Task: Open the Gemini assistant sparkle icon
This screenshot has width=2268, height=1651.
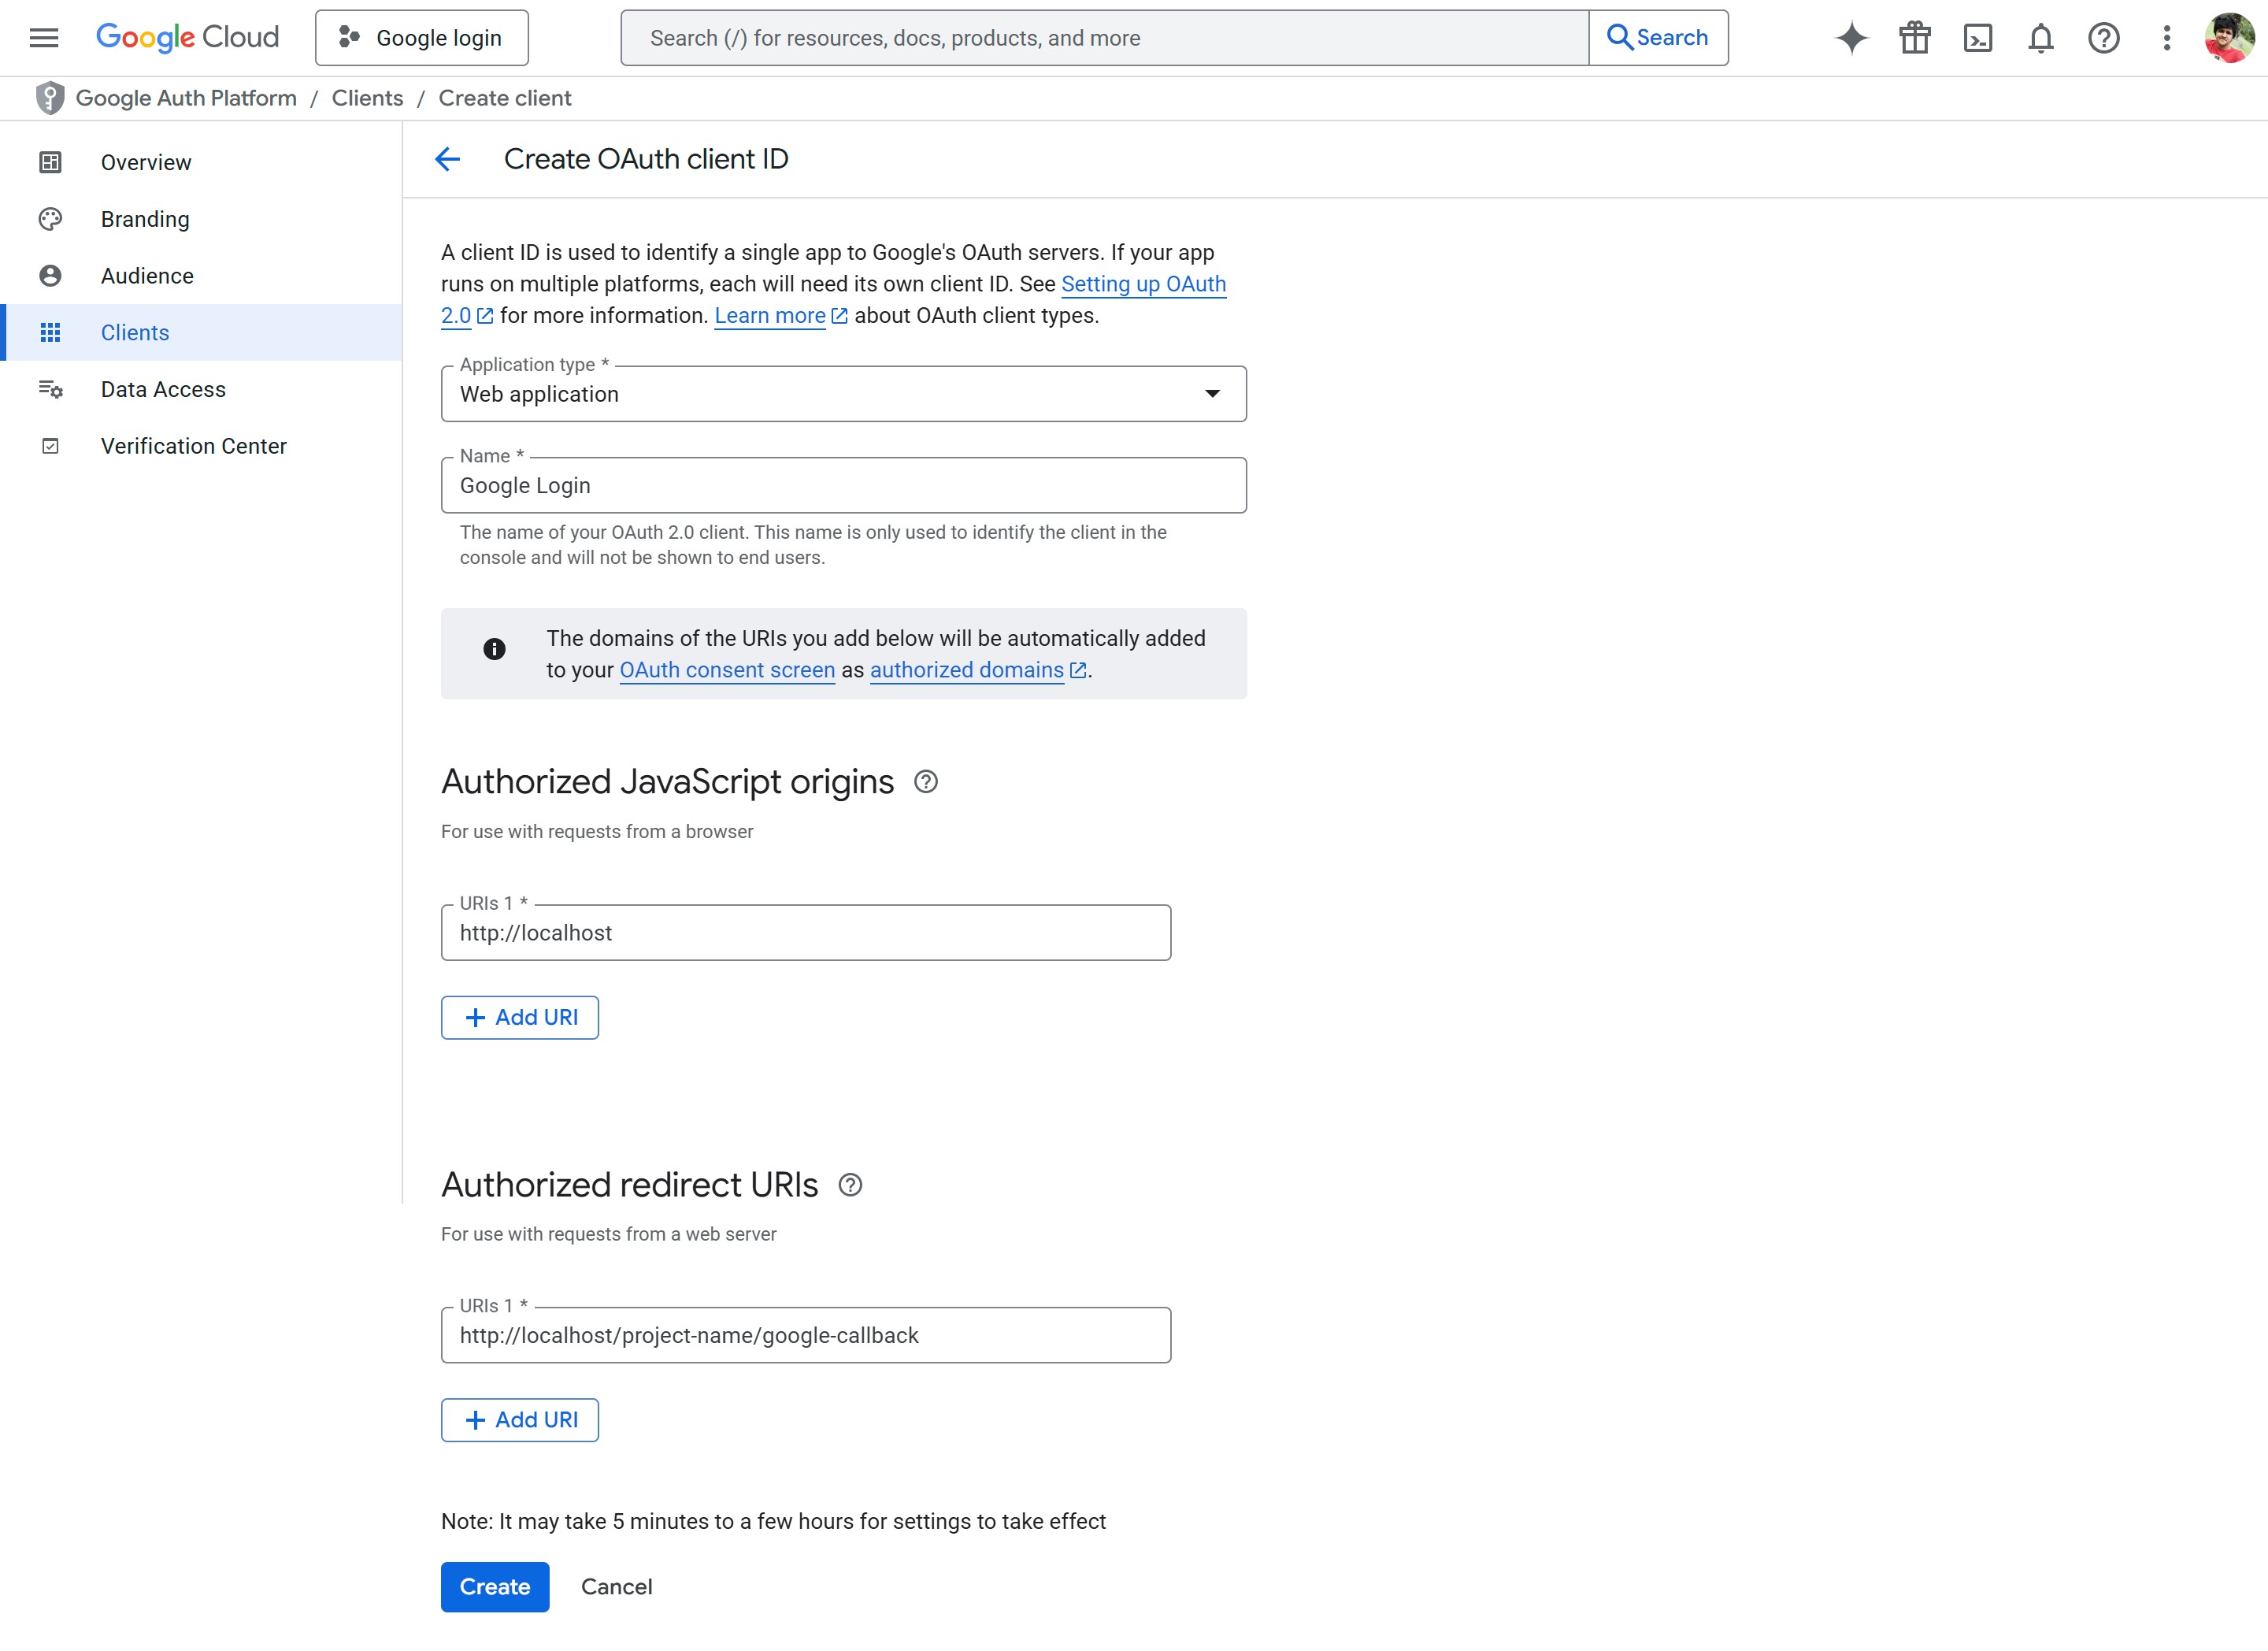Action: pyautogui.click(x=1851, y=37)
